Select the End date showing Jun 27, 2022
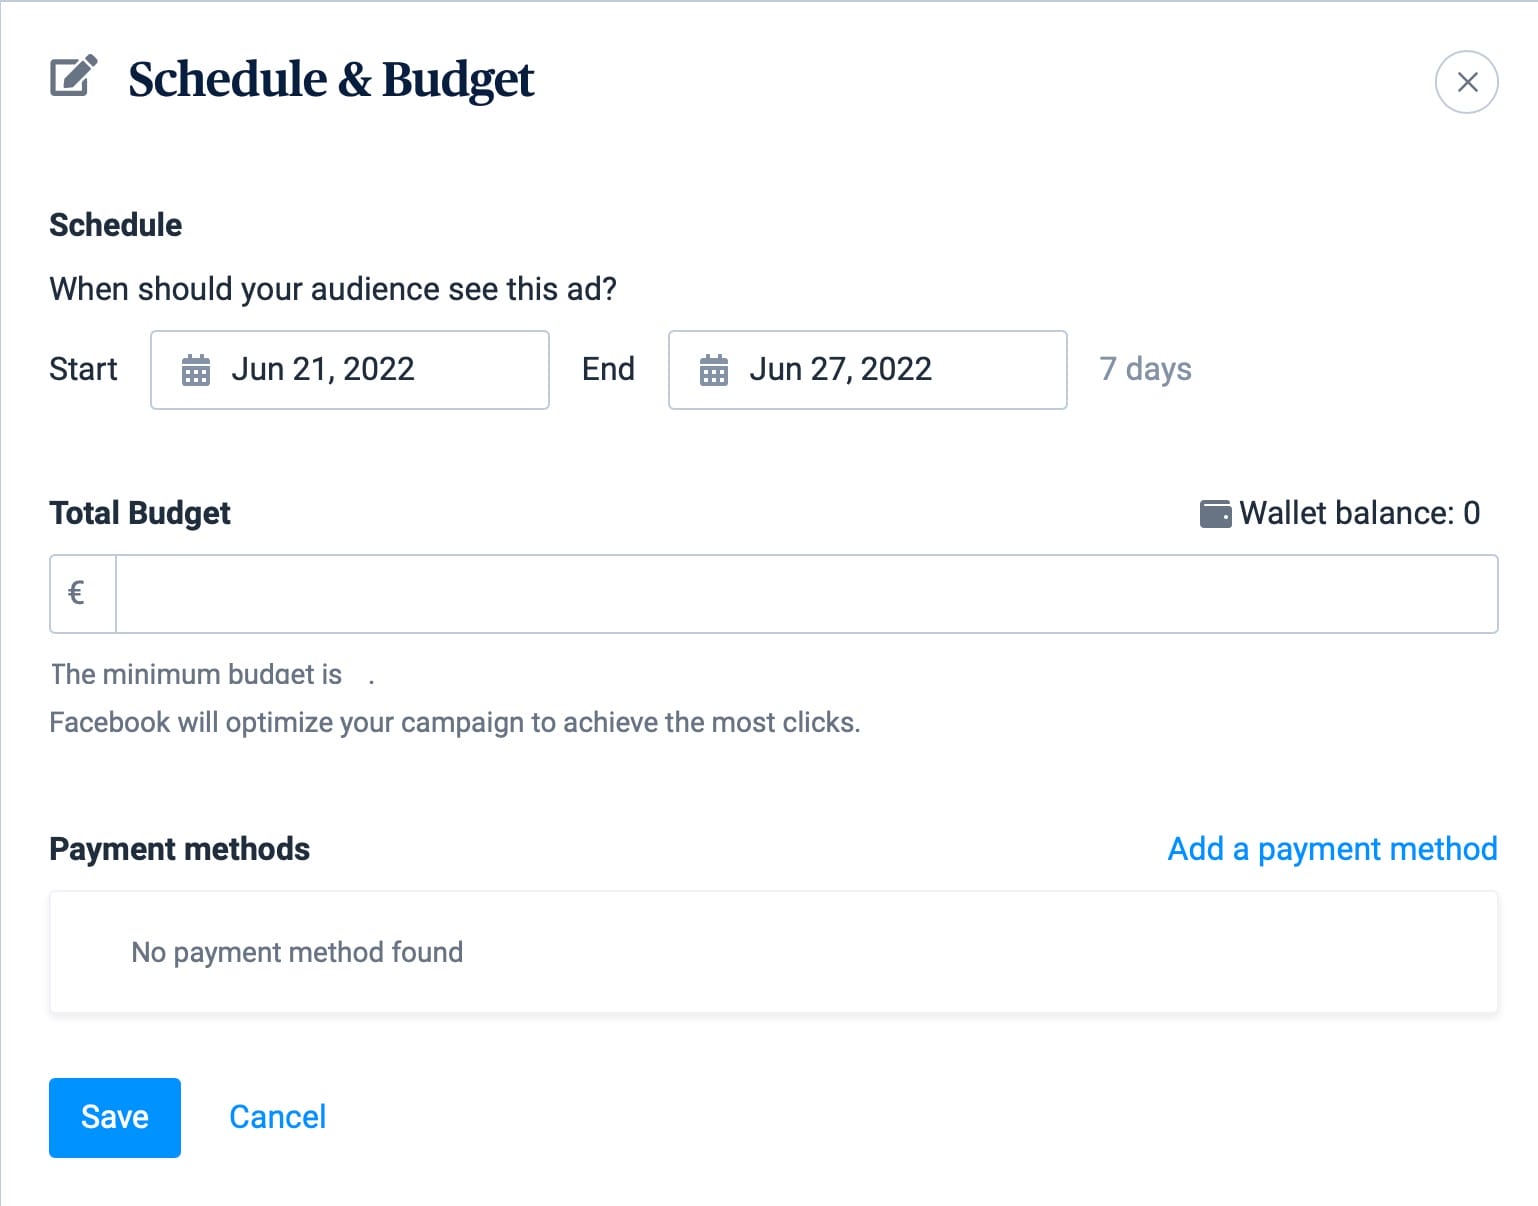This screenshot has width=1538, height=1206. click(840, 370)
